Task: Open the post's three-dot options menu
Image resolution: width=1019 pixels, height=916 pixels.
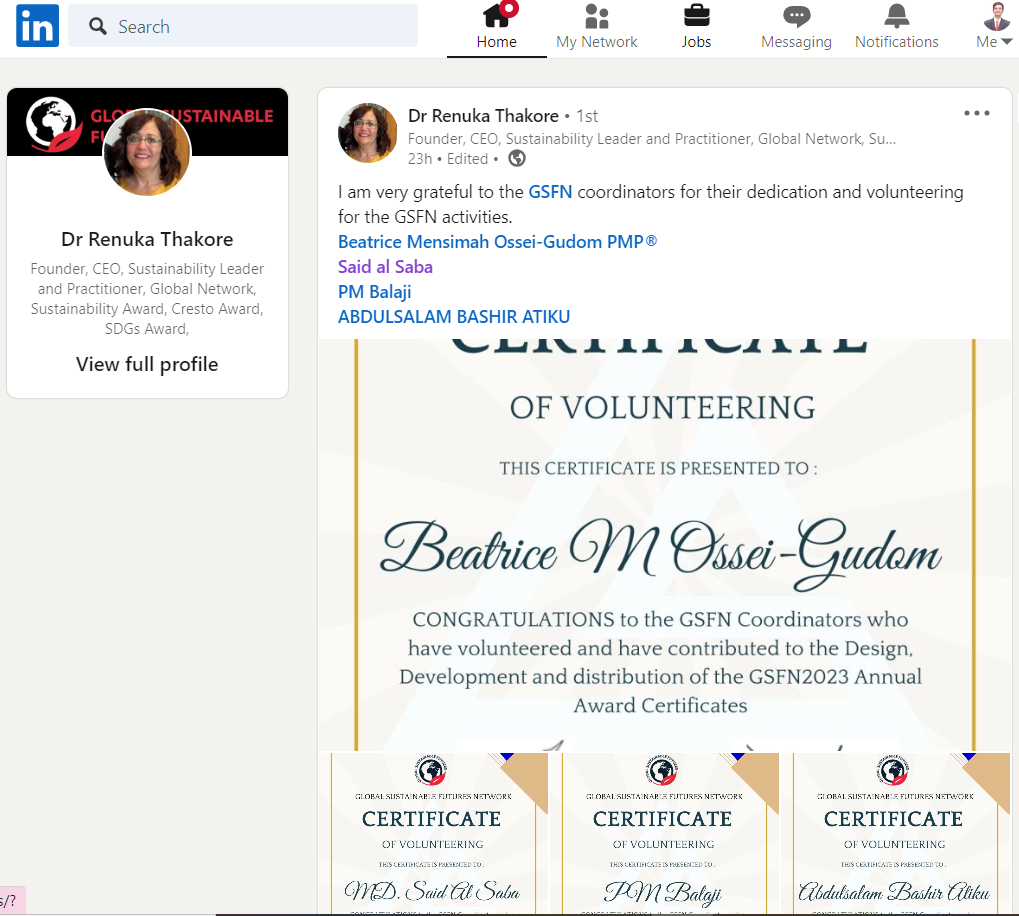Action: coord(977,113)
